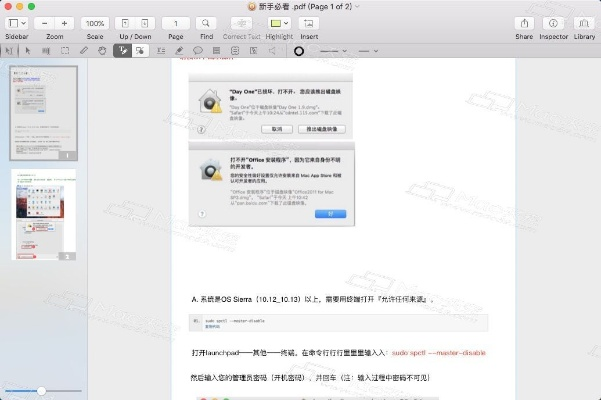
Task: Toggle the shape drawing tools group
Action: tap(140, 51)
